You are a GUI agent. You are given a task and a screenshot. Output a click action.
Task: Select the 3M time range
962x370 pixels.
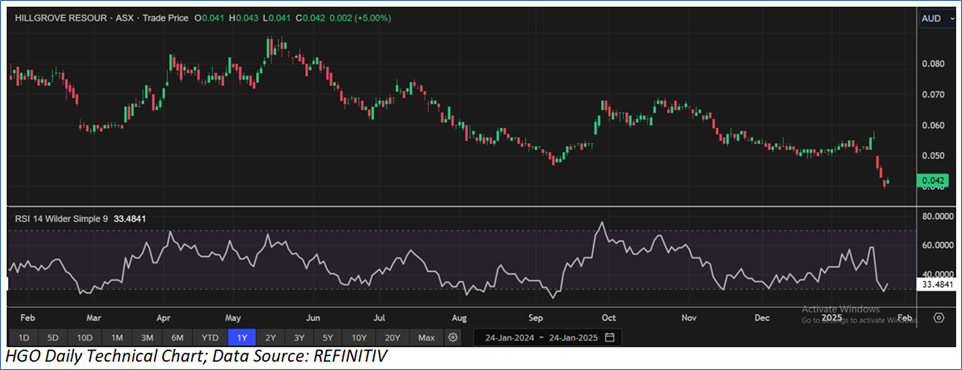pos(147,337)
